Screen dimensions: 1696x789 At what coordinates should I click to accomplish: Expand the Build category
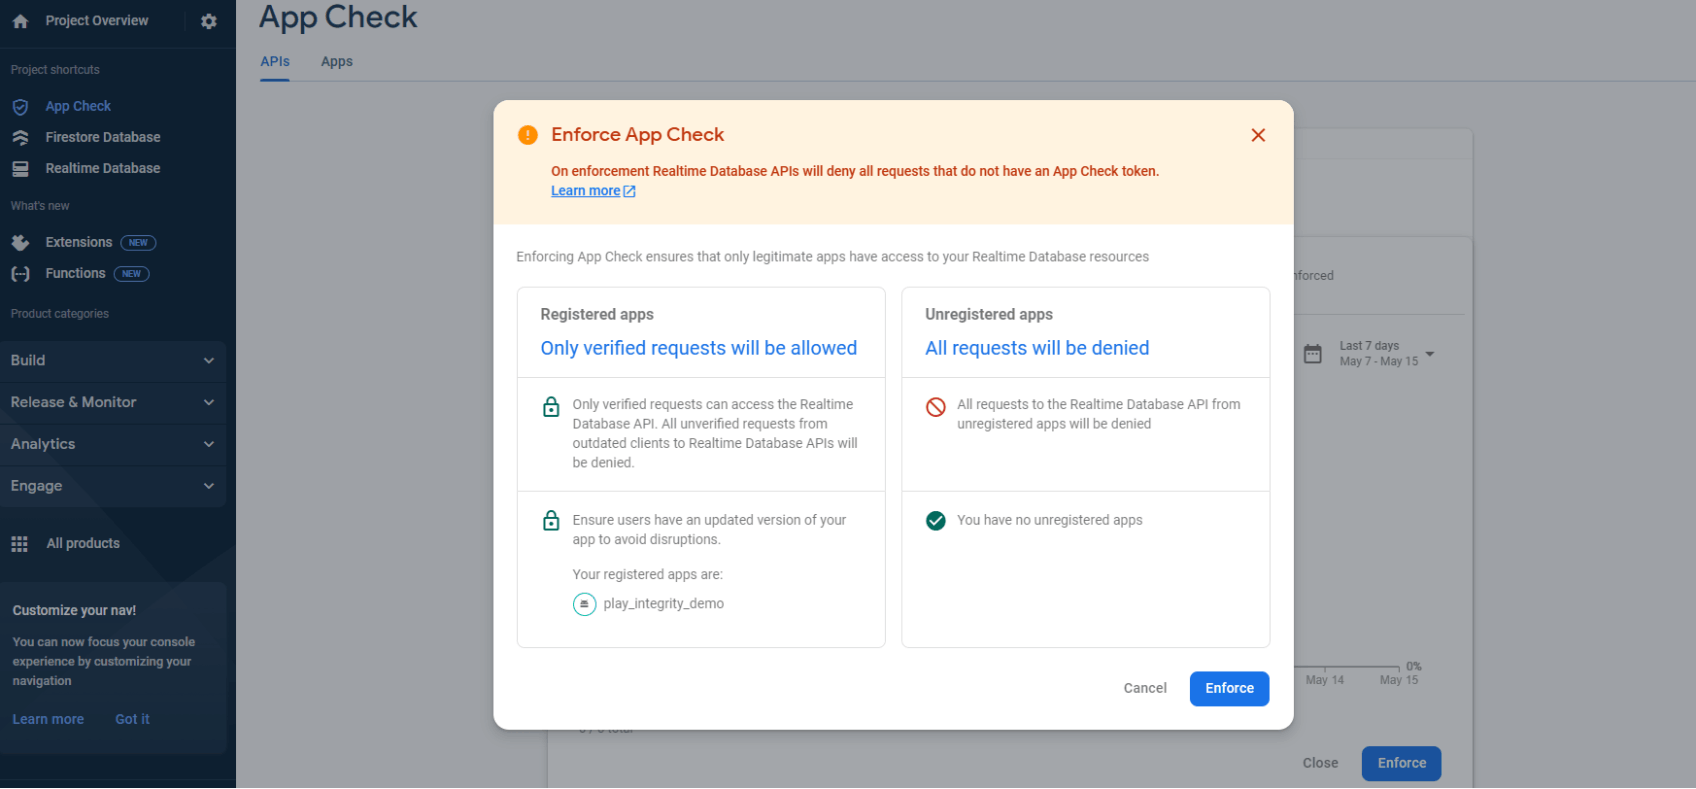[x=113, y=360]
